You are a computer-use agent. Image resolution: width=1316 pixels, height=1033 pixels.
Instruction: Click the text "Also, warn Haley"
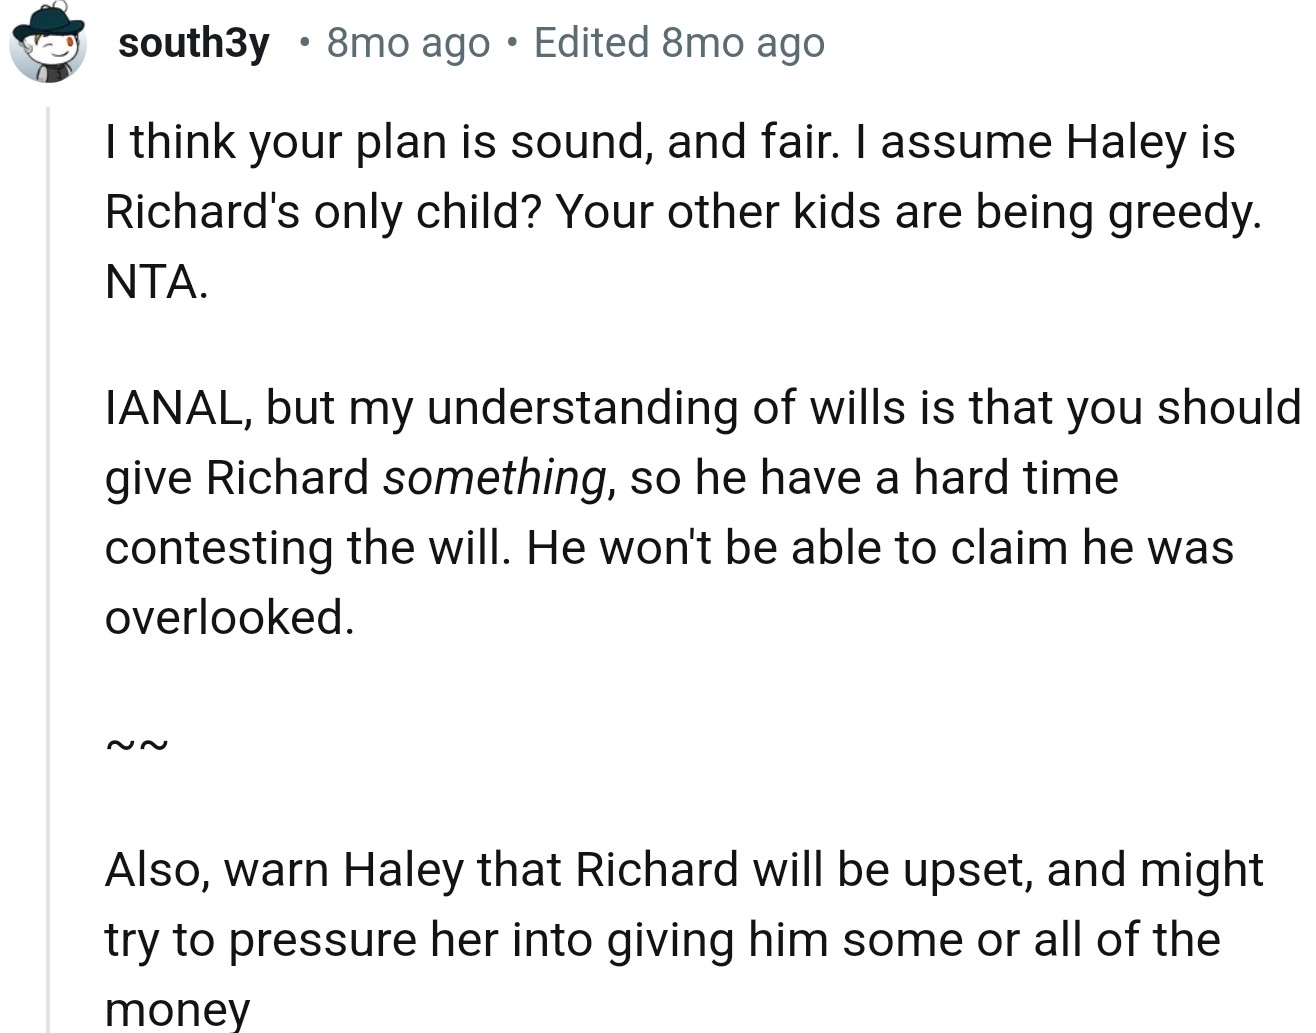point(284,869)
